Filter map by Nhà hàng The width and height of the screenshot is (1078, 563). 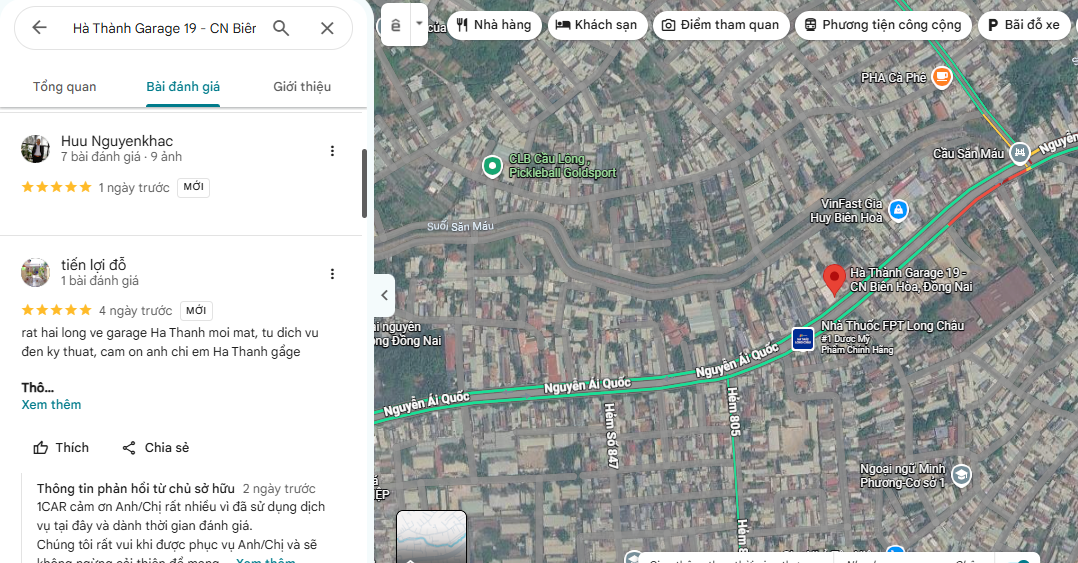point(494,25)
